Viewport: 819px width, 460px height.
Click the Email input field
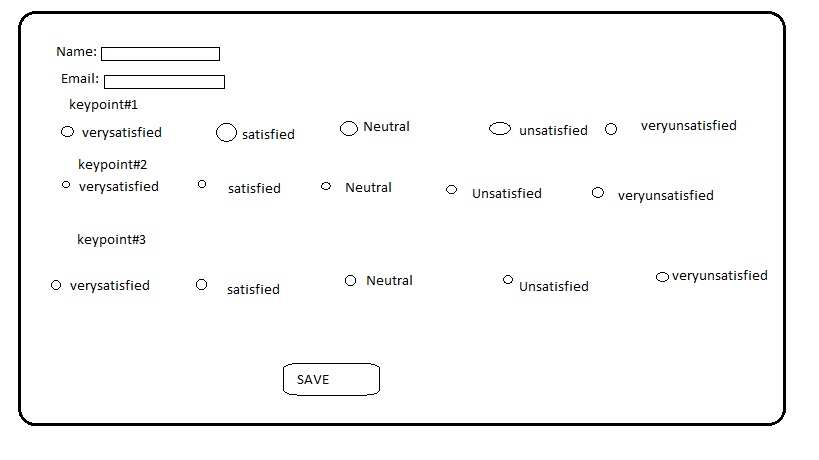coord(164,82)
